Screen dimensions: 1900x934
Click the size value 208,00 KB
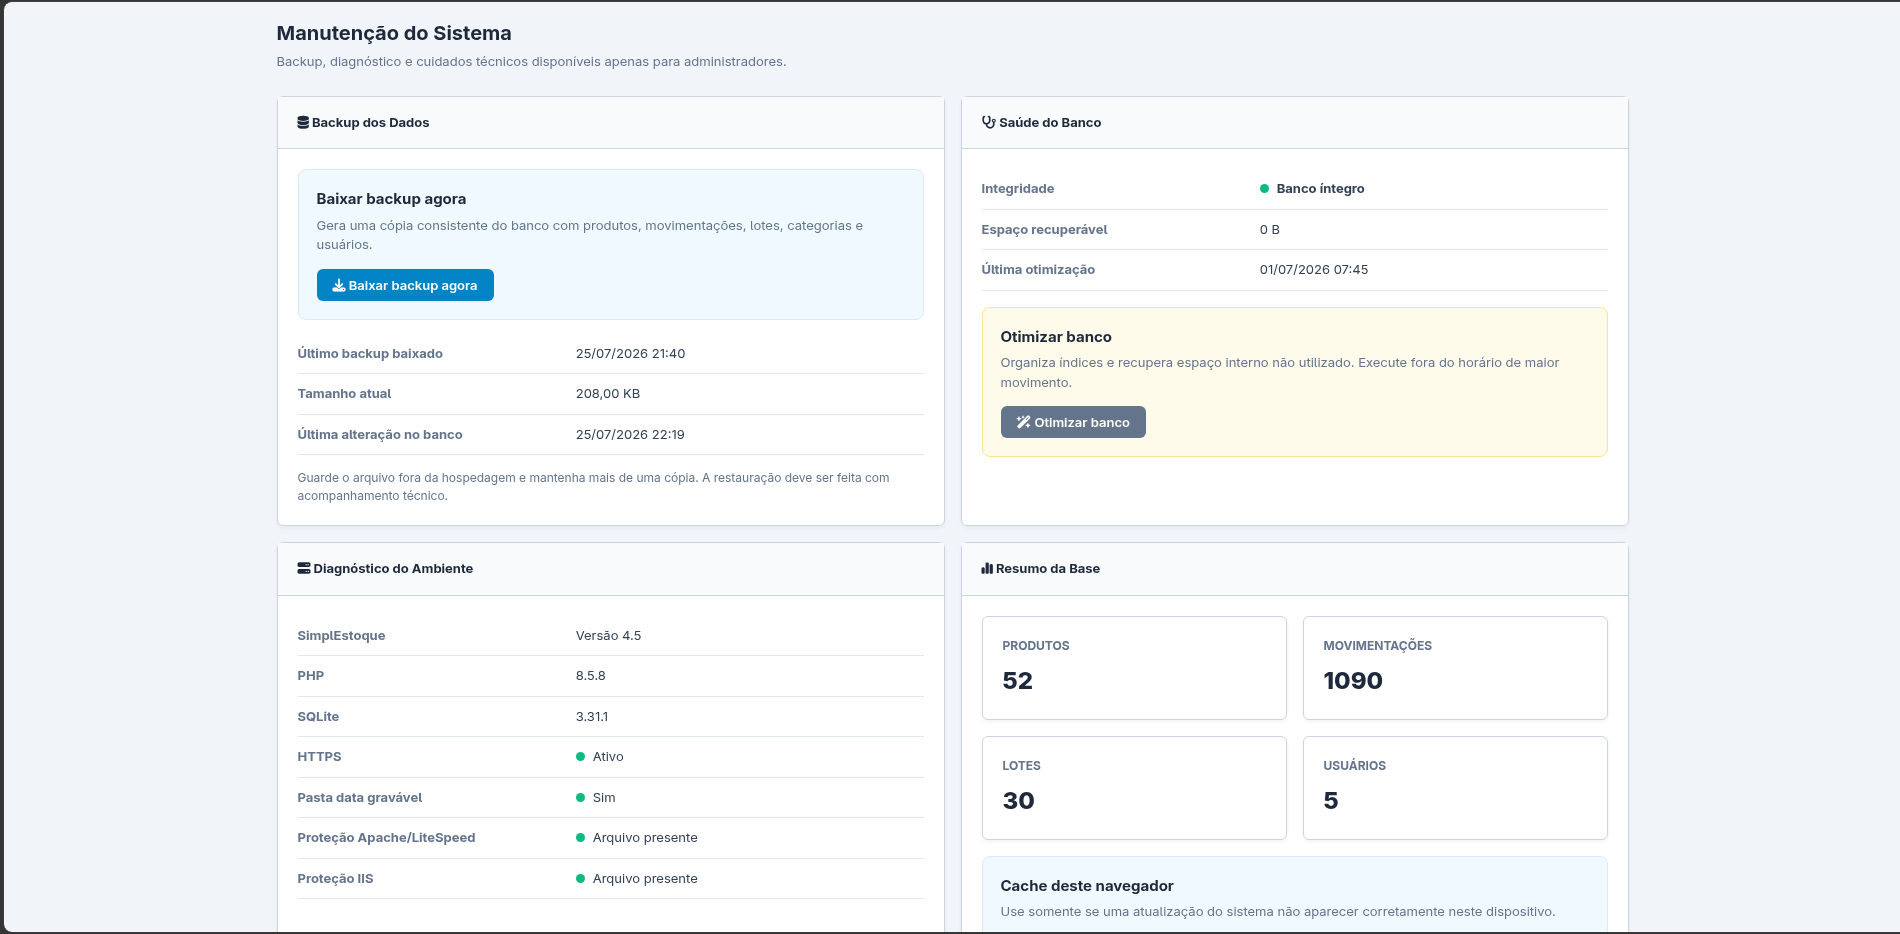coord(608,393)
